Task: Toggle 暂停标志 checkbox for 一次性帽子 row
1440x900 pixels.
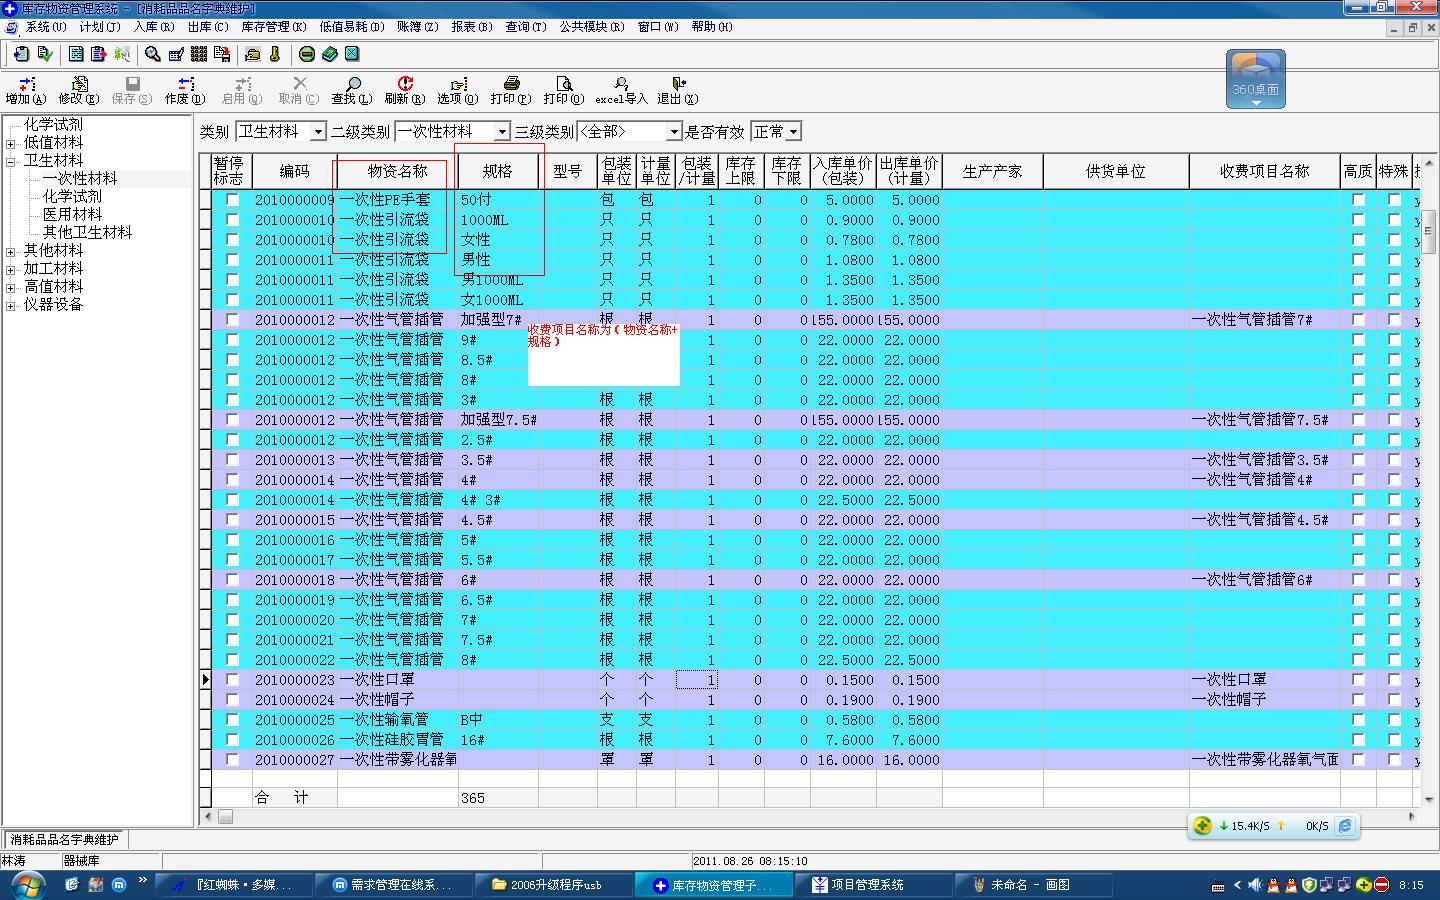Action: (233, 700)
